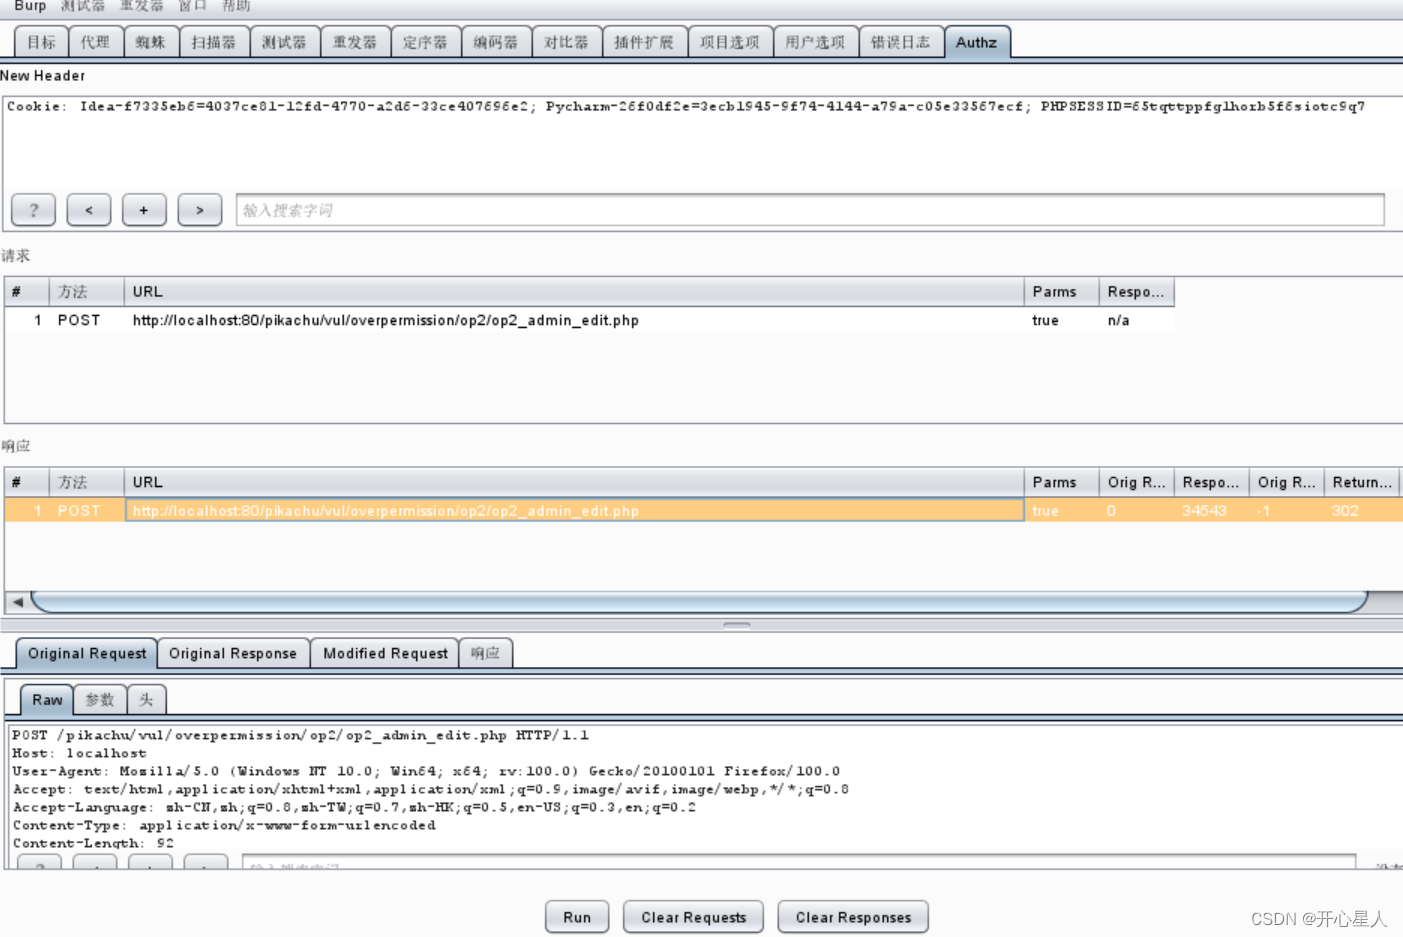
Task: Open the 重发器 menu in Burp menu bar
Action: coord(141,6)
